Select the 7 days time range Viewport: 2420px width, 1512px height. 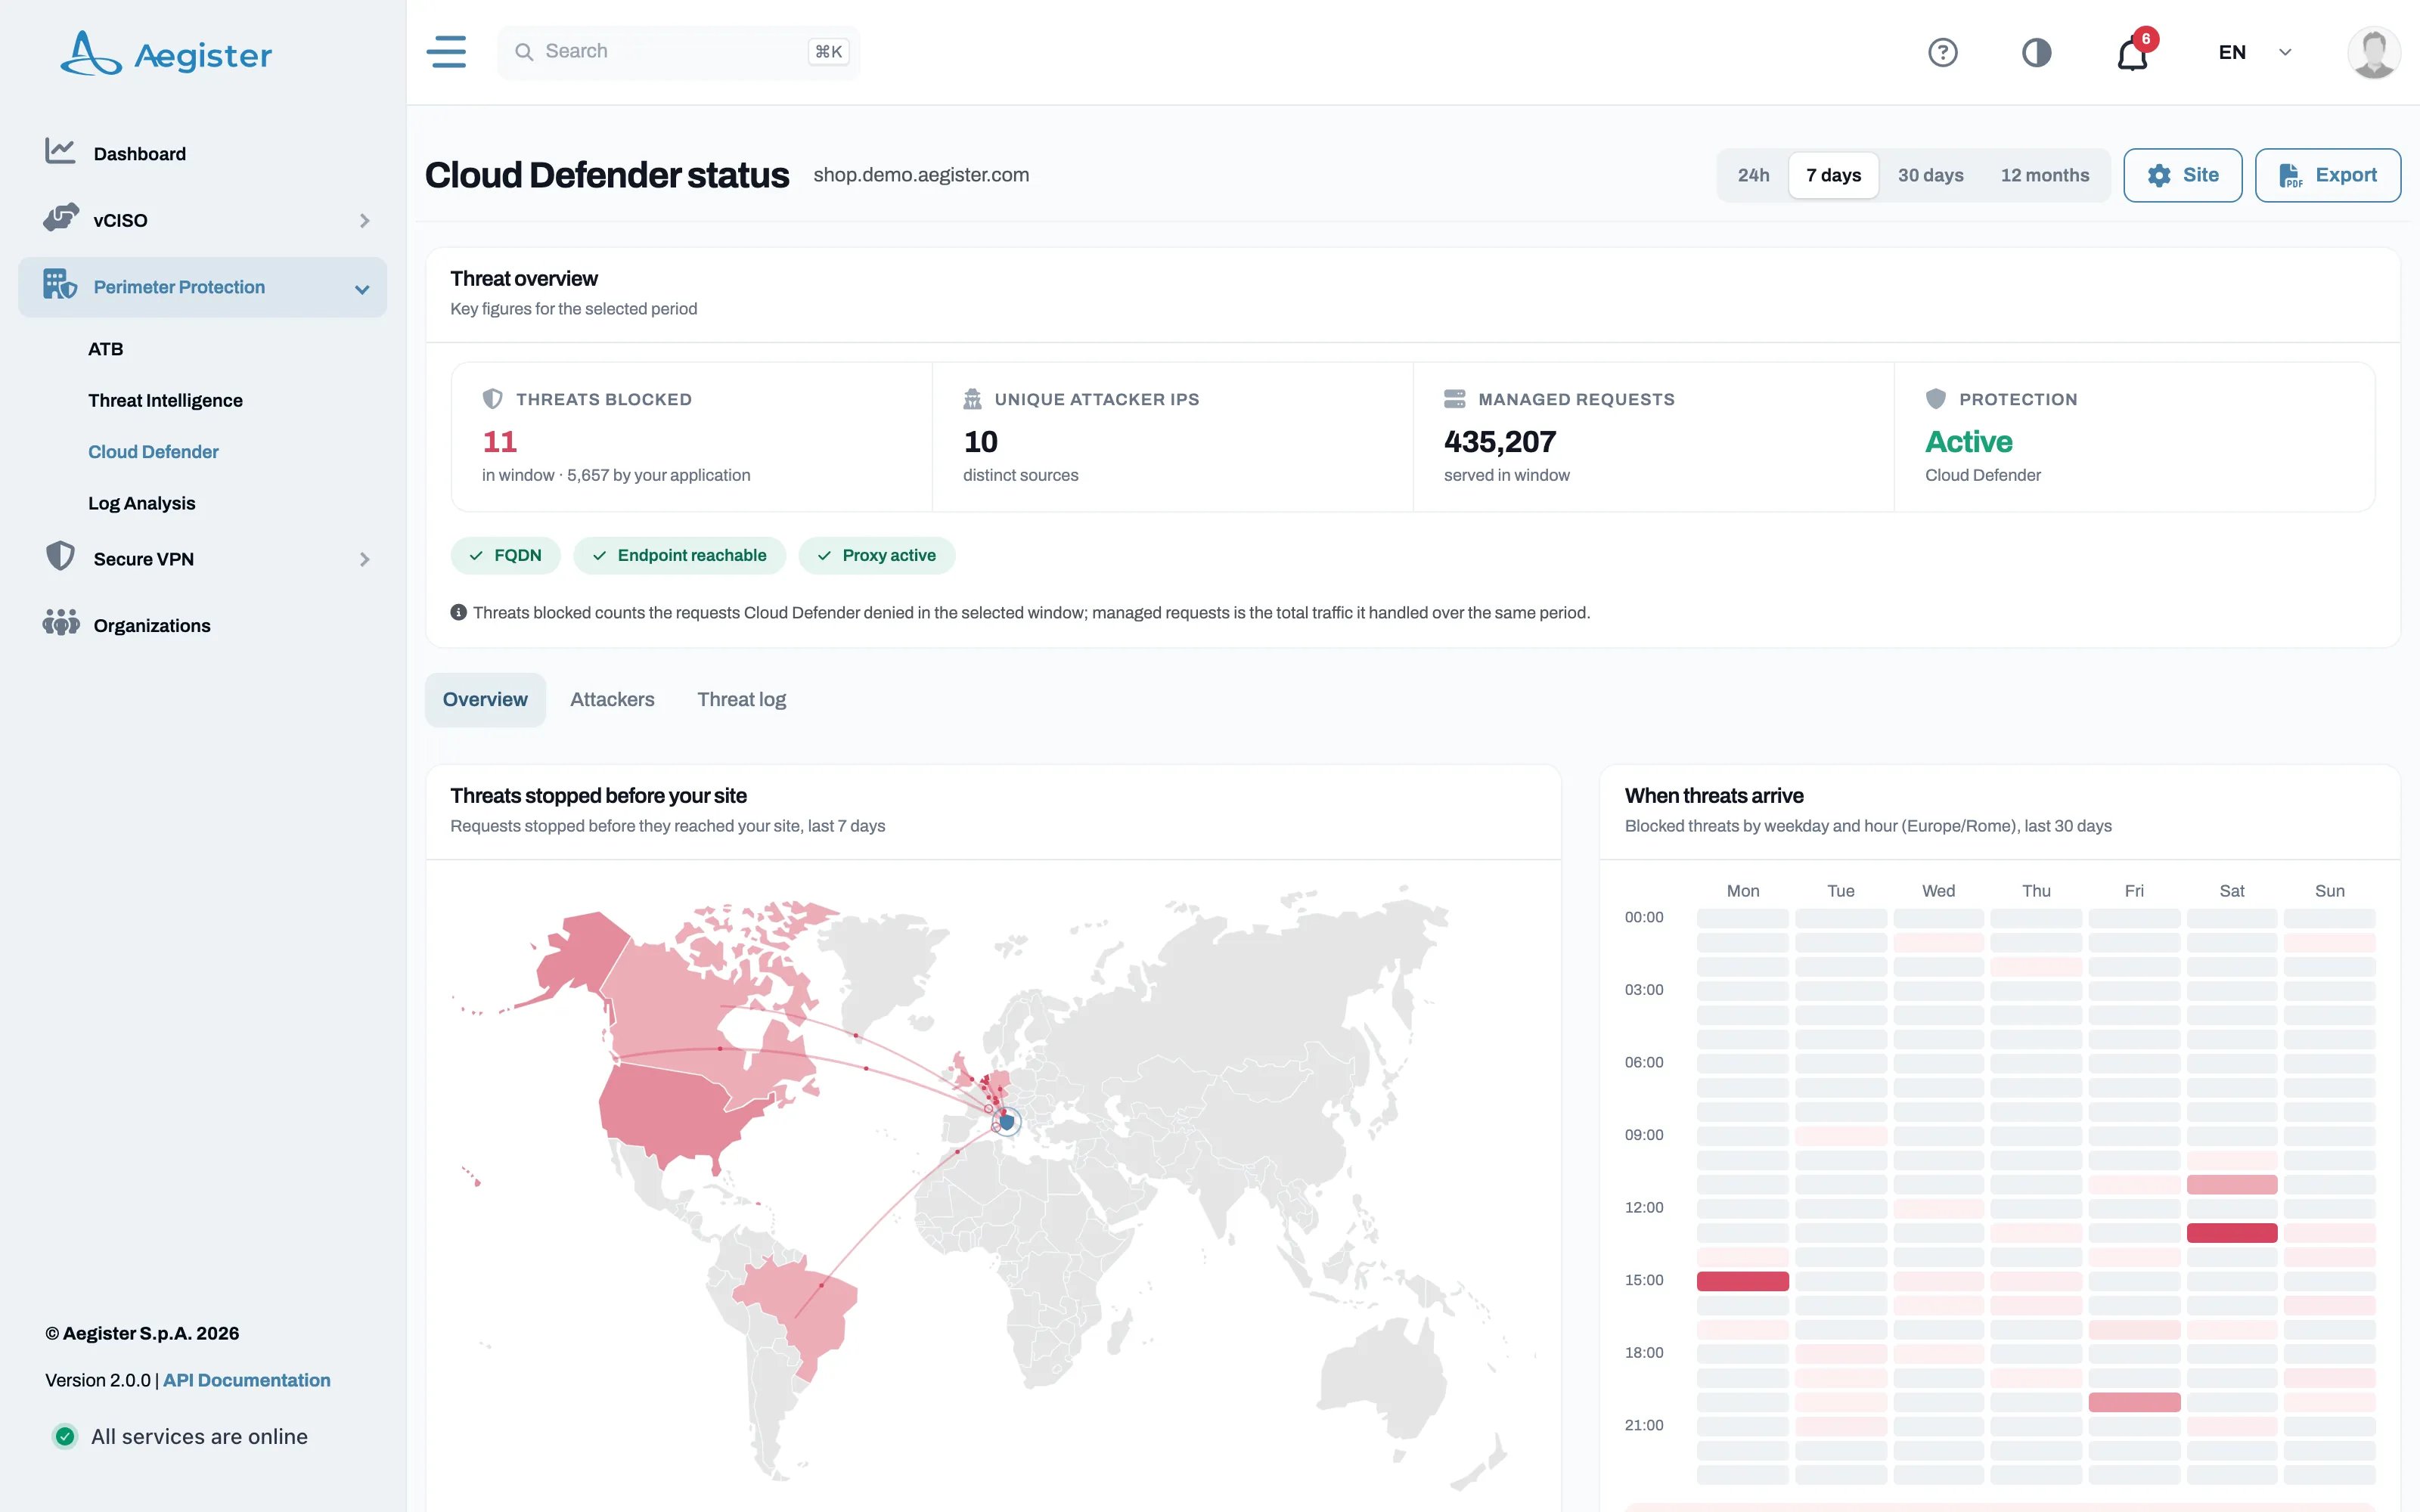[x=1833, y=175]
